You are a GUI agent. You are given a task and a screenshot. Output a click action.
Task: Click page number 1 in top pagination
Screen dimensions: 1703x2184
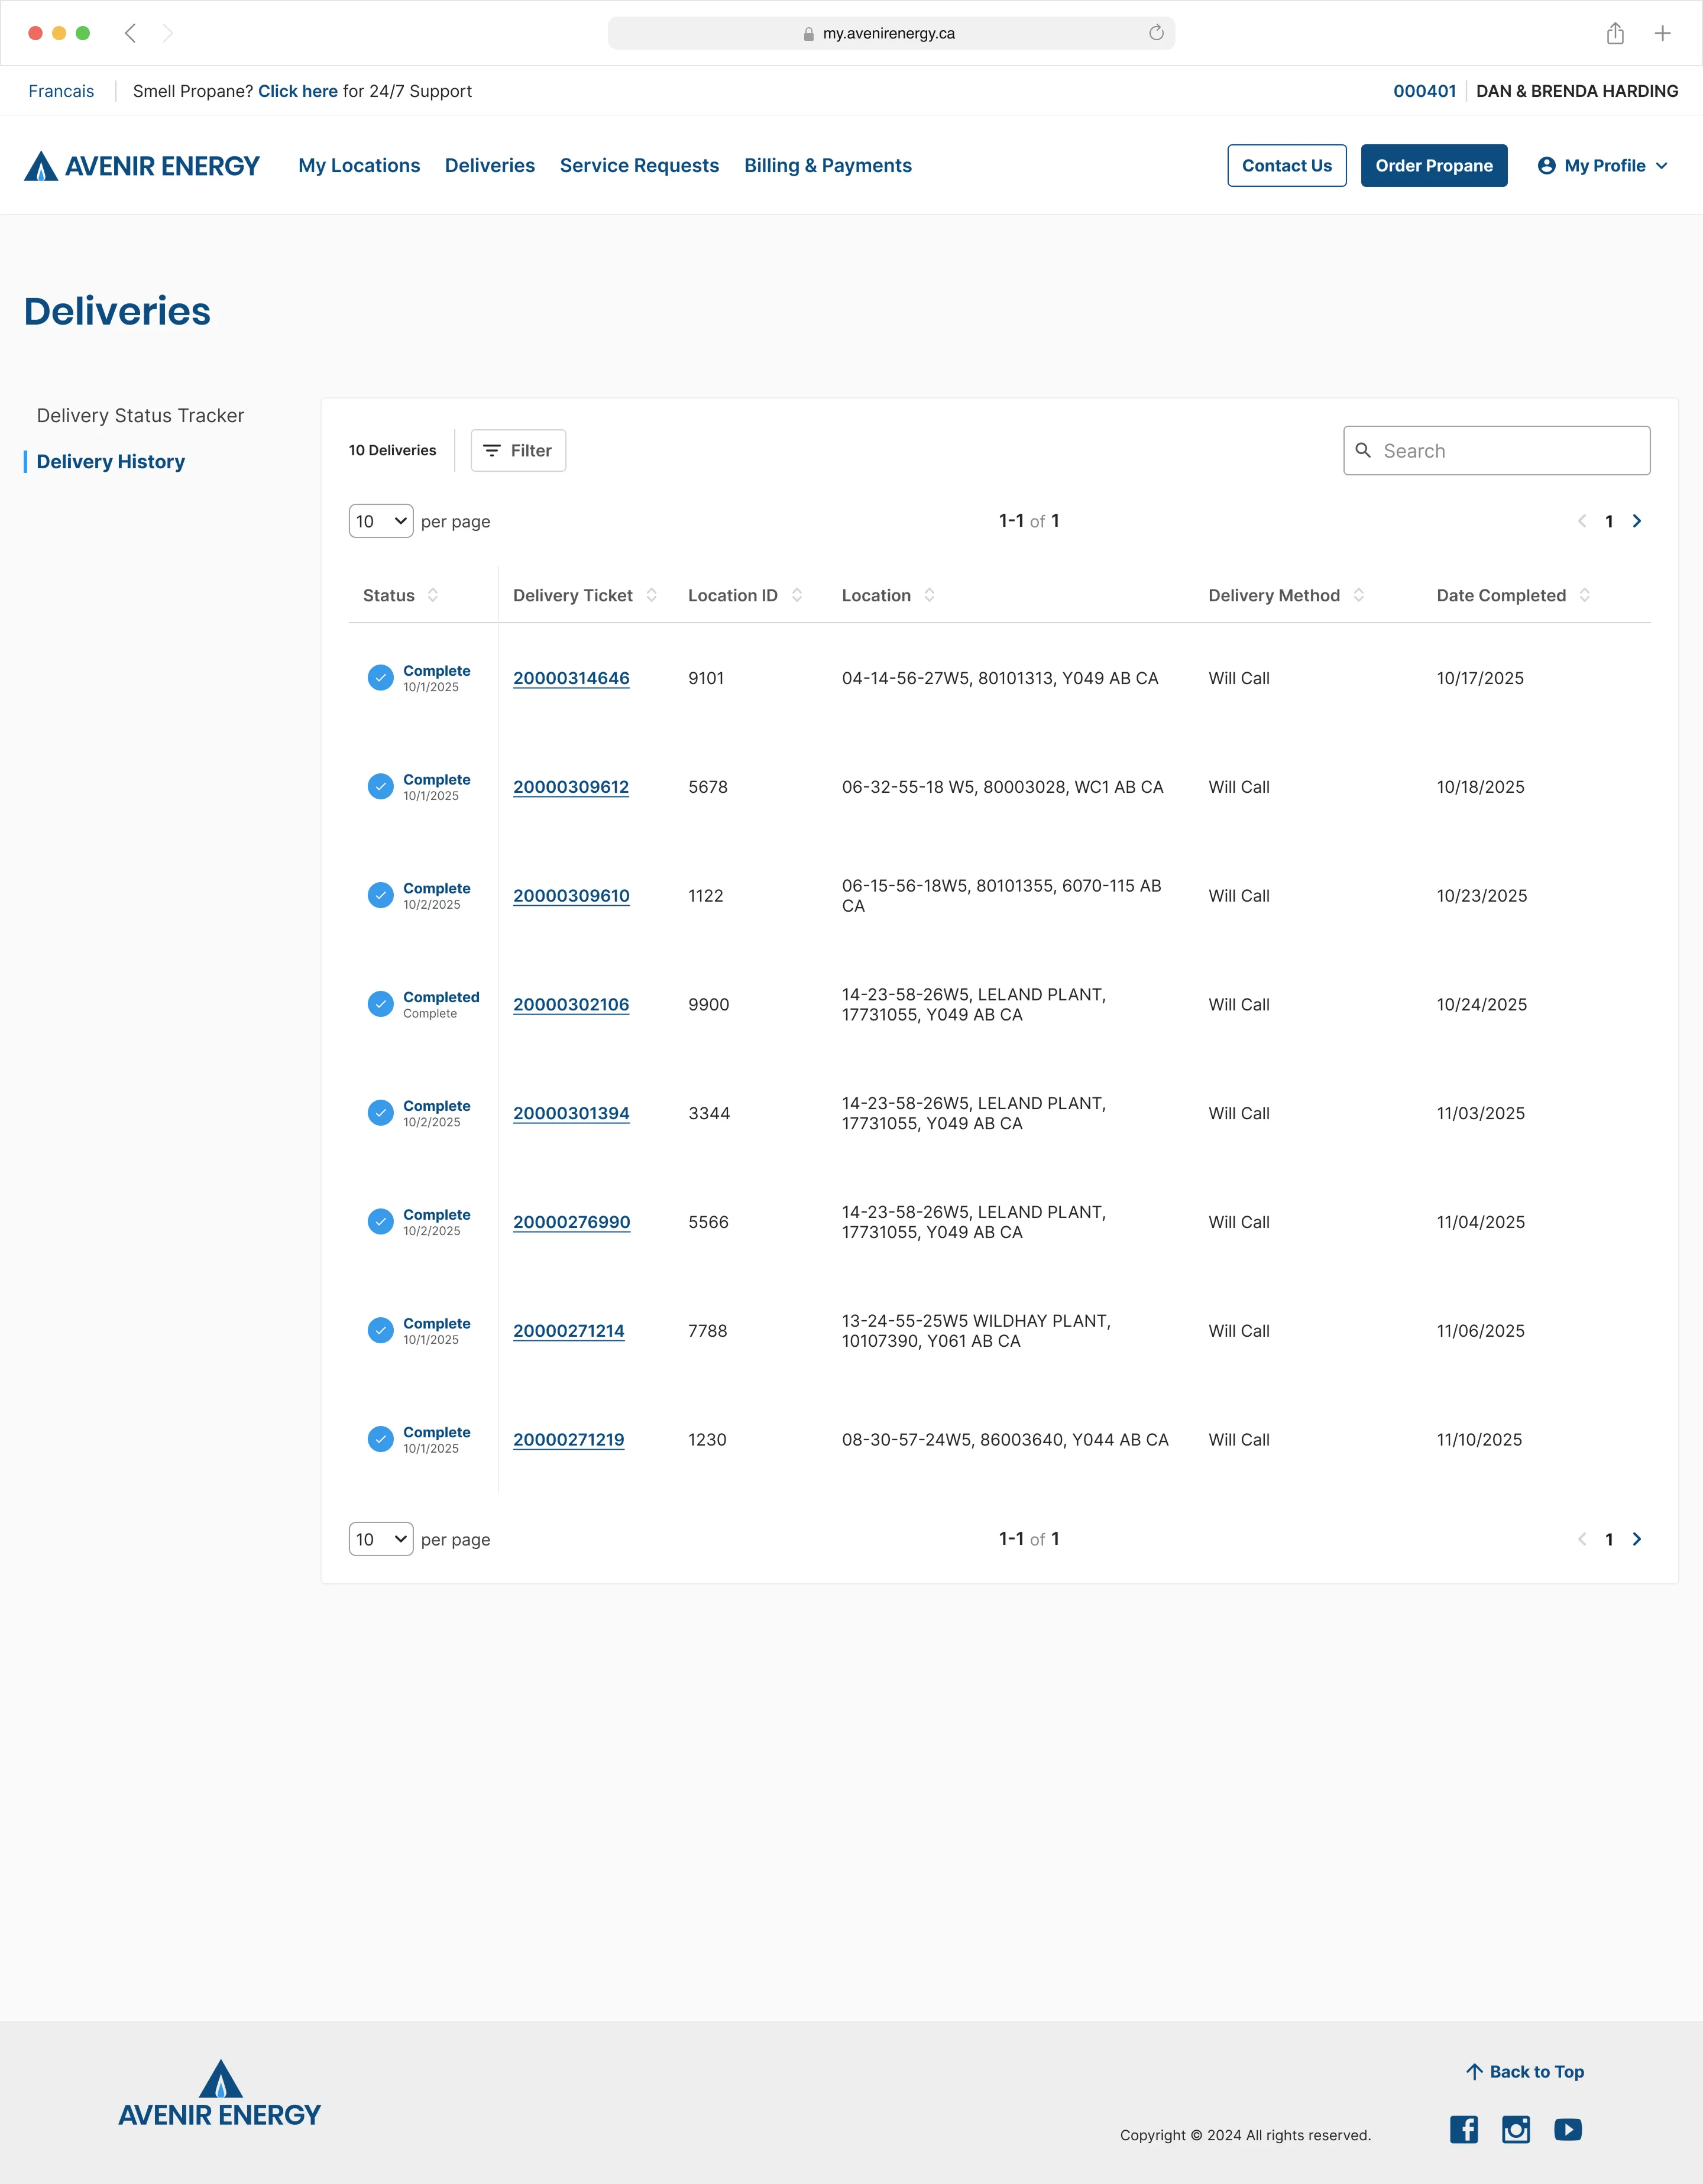1609,521
